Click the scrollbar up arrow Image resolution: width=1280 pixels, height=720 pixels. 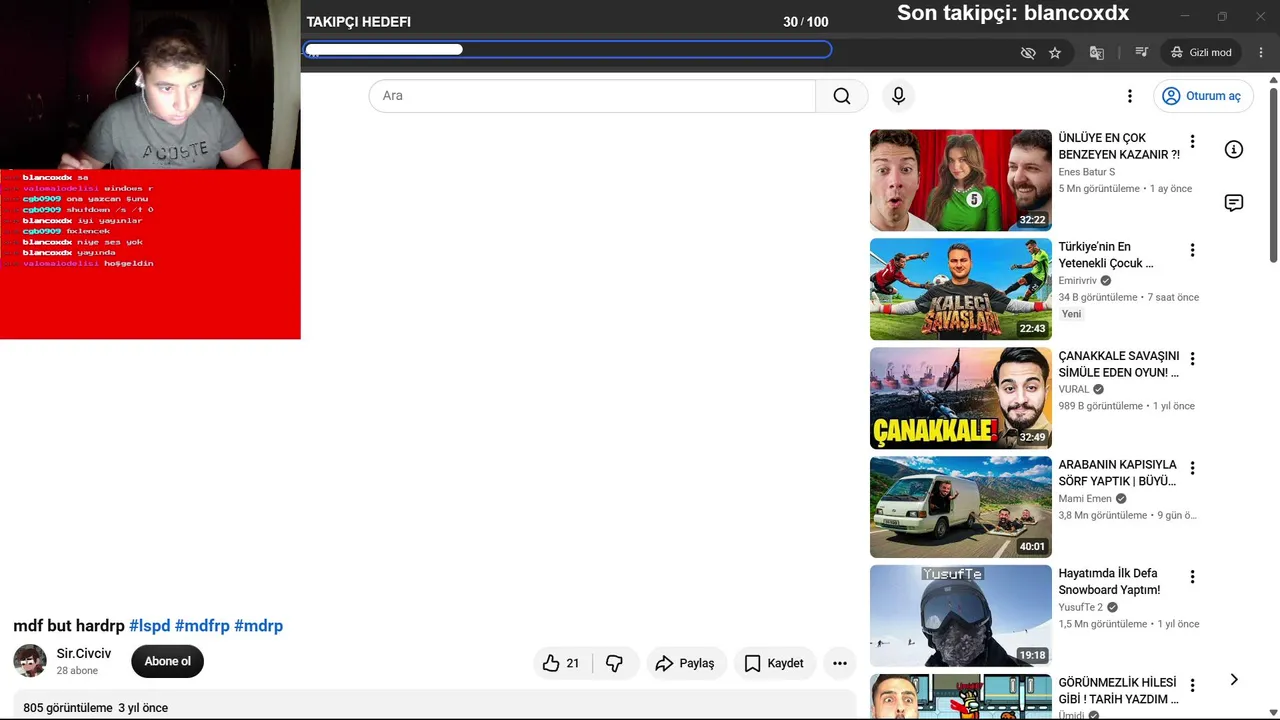(1274, 80)
